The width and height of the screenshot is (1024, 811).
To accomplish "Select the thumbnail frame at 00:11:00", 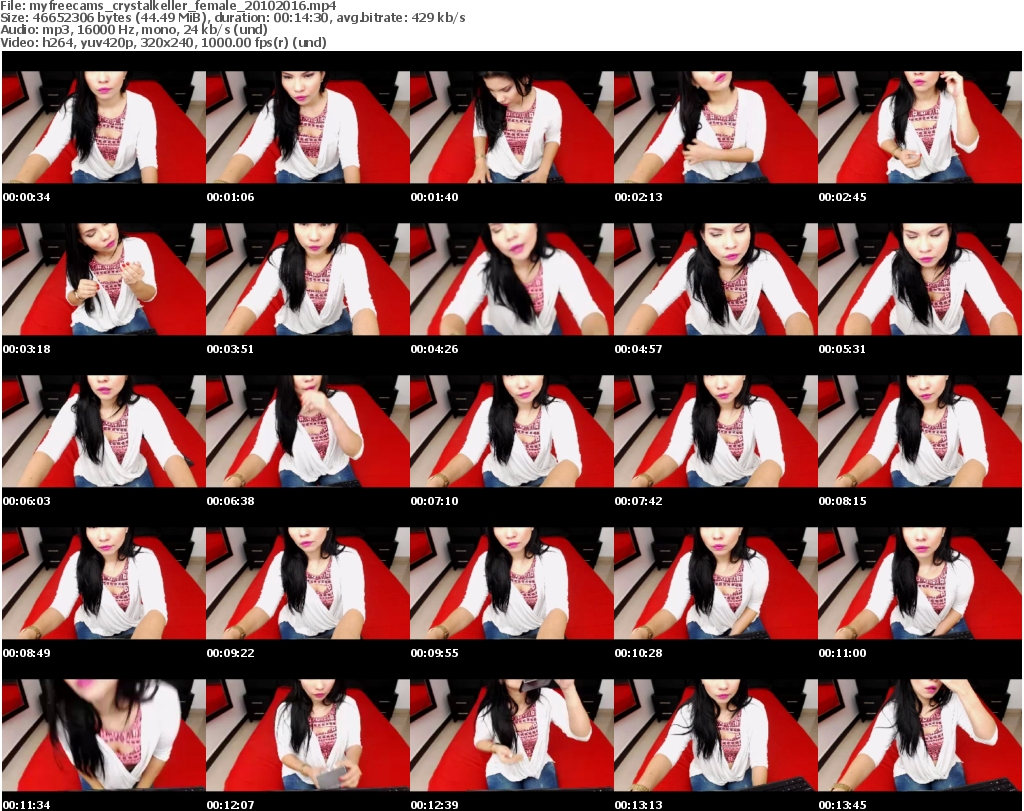I will pyautogui.click(x=920, y=584).
